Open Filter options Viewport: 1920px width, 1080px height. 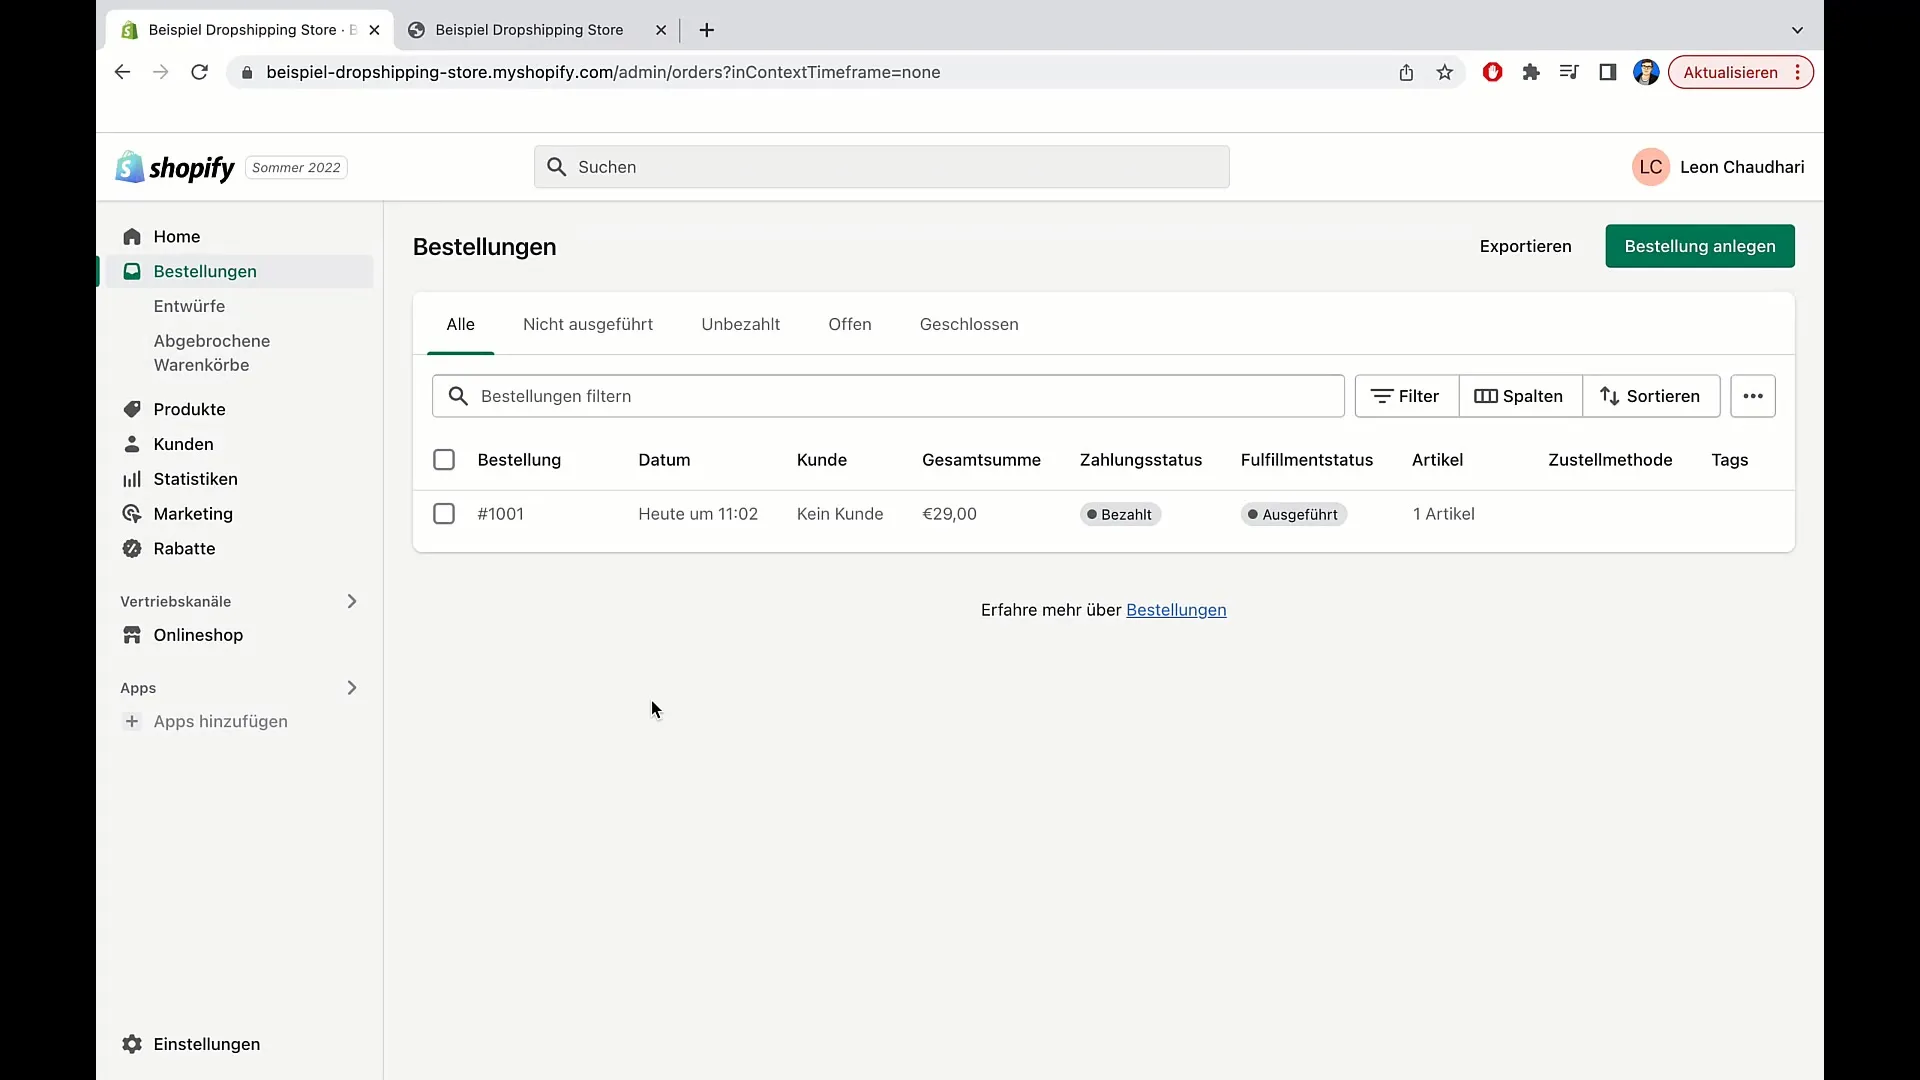click(1406, 396)
